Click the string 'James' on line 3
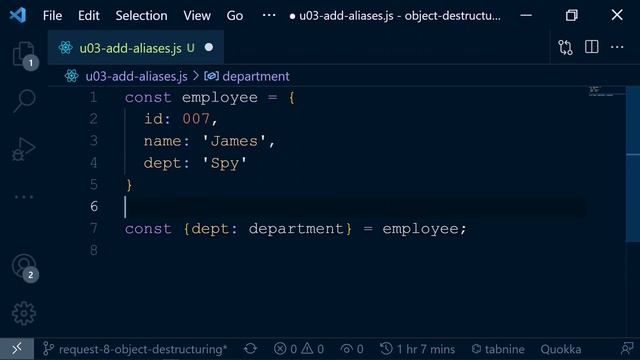640x360 pixels. [x=234, y=141]
